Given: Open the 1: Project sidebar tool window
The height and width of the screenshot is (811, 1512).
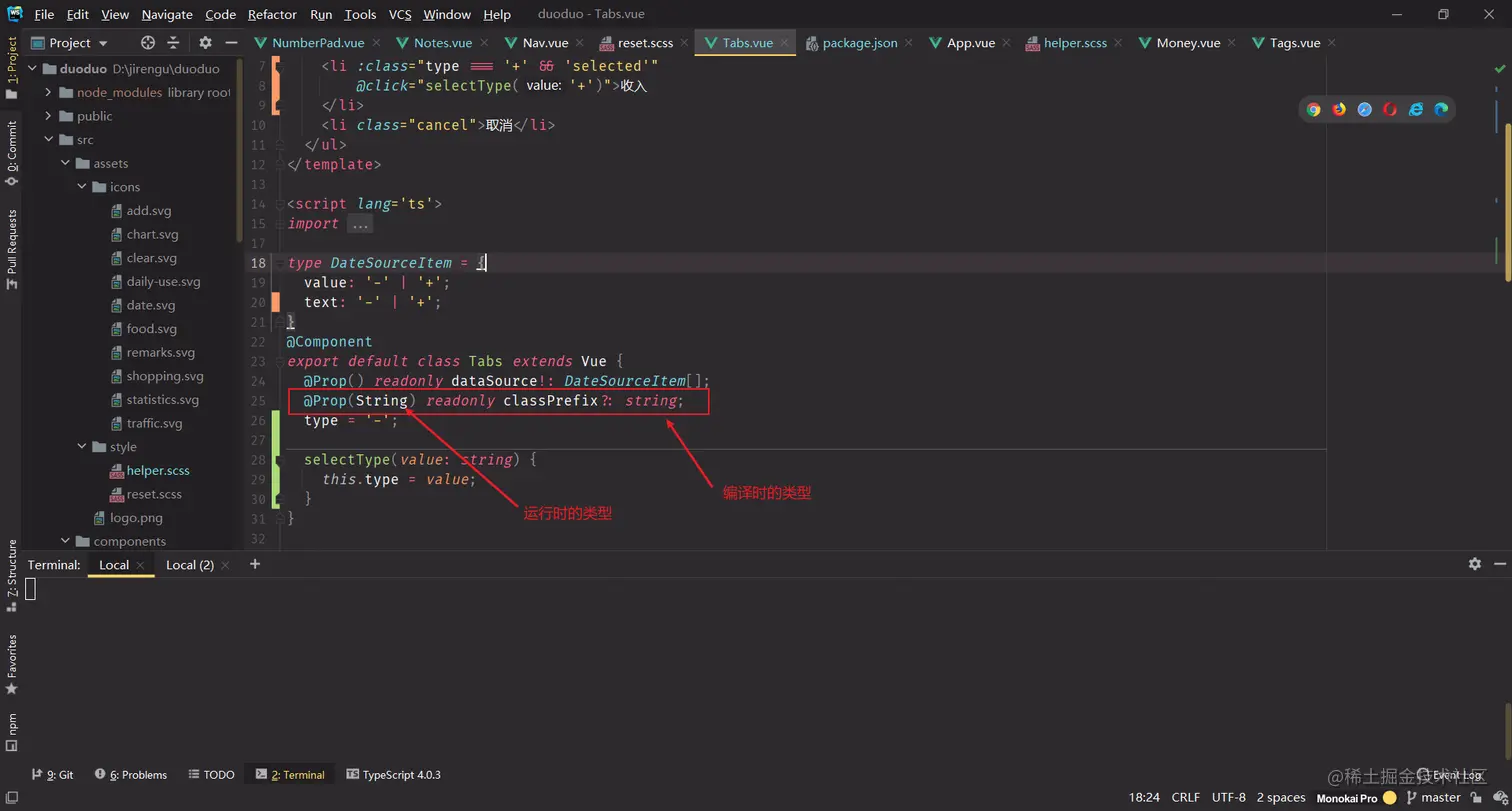Looking at the screenshot, I should pos(12,67).
